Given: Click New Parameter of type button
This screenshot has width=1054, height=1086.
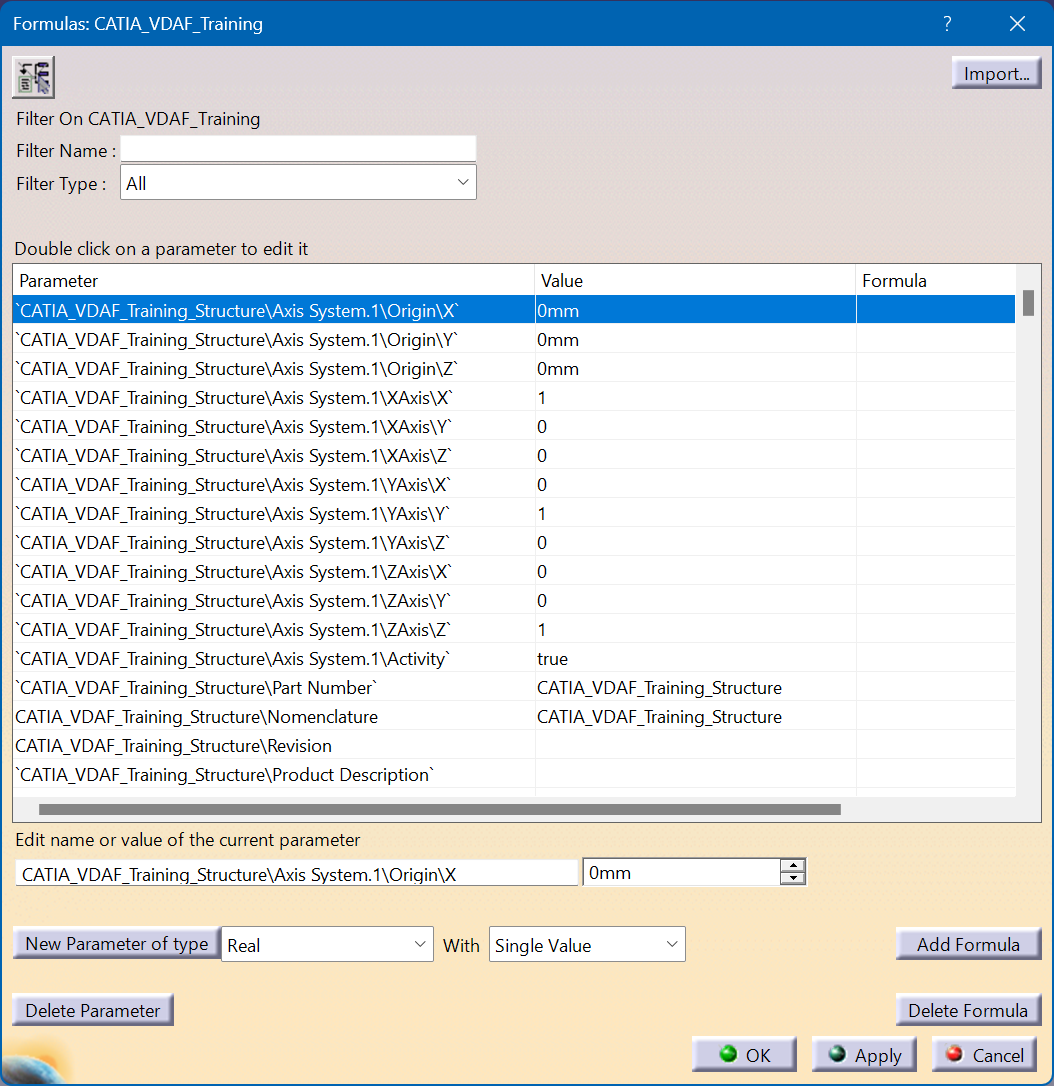Looking at the screenshot, I should pos(116,943).
